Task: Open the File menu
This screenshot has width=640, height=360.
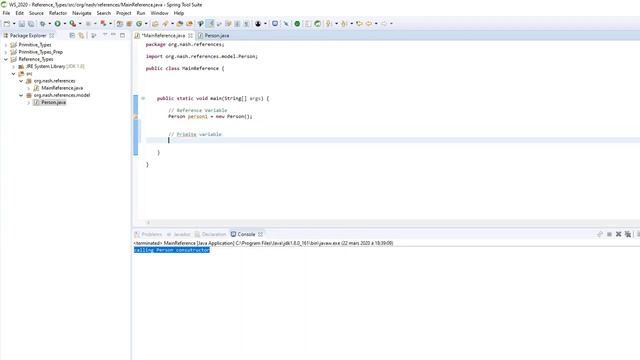Action: (x=6, y=13)
